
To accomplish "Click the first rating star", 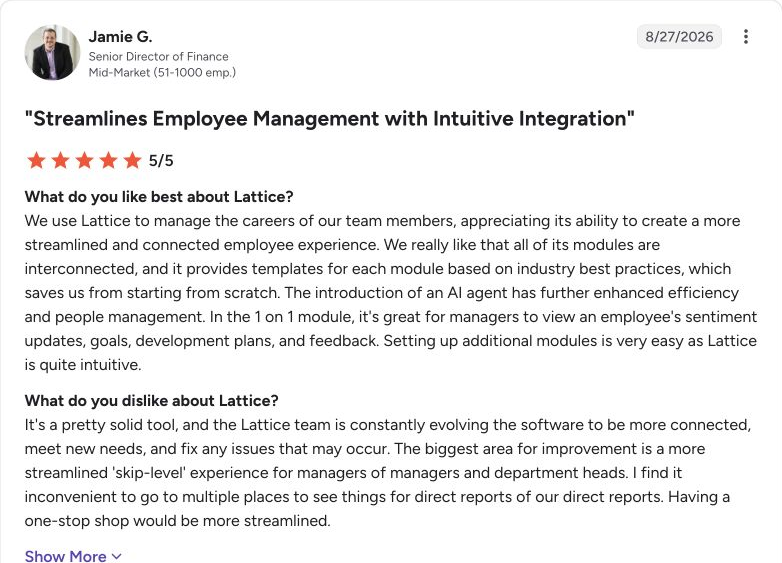I will 36,161.
